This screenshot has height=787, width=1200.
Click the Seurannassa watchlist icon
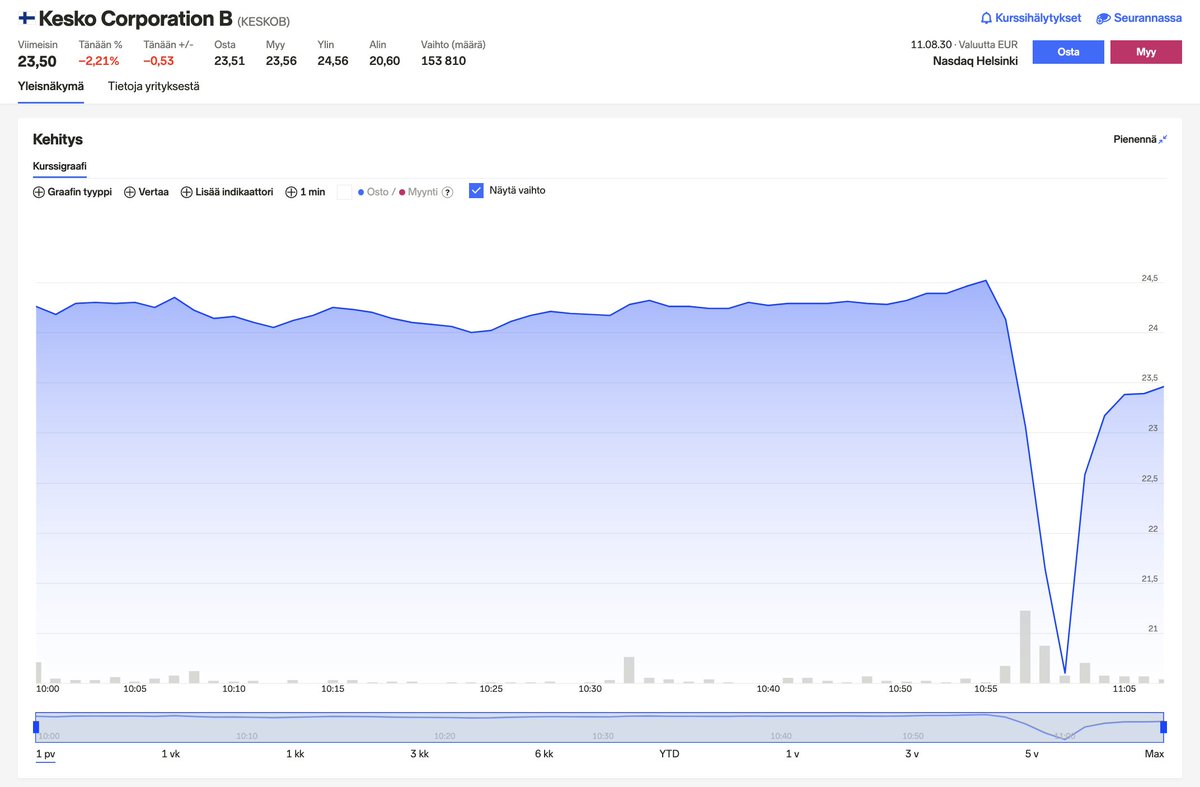pyautogui.click(x=1104, y=18)
